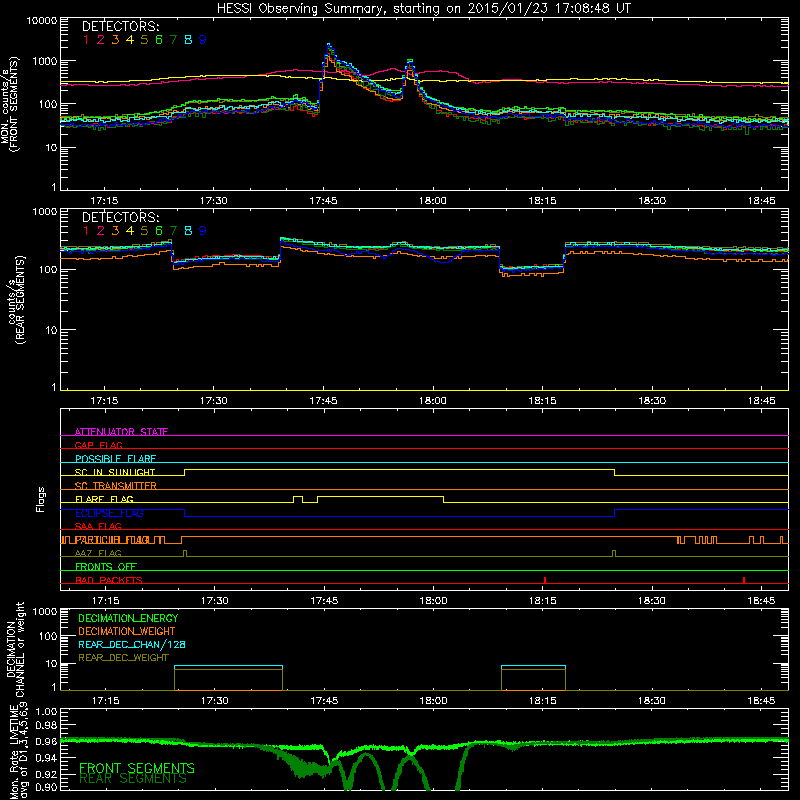Image resolution: width=800 pixels, height=800 pixels.
Task: Click the 0.96 tick label on the livetime axis
Action: pyautogui.click(x=46, y=741)
